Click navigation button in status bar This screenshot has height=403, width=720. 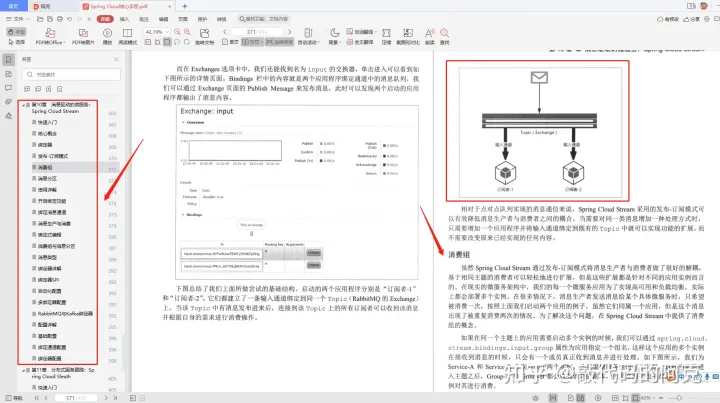click(x=14, y=398)
